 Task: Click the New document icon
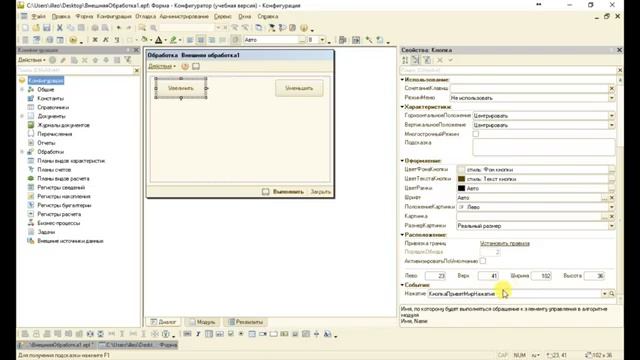(25, 28)
